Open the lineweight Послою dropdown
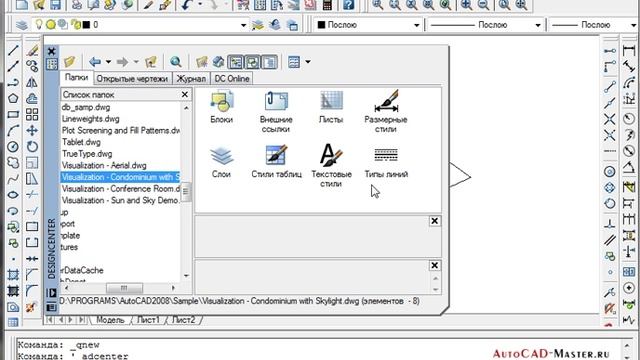640x360 pixels. click(x=634, y=25)
